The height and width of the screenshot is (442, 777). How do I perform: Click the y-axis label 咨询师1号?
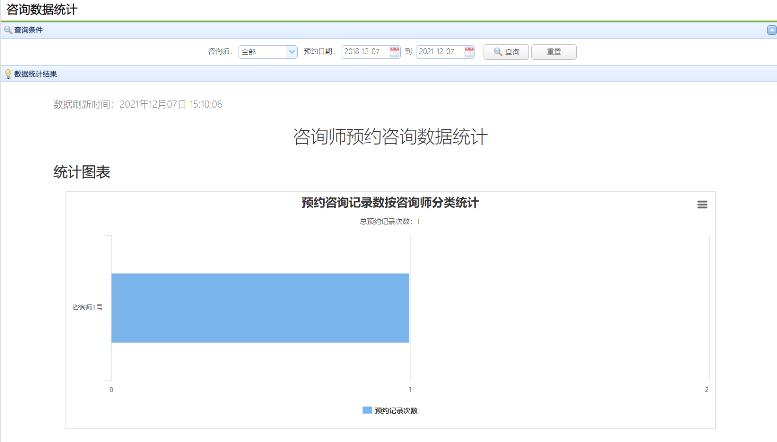(87, 307)
